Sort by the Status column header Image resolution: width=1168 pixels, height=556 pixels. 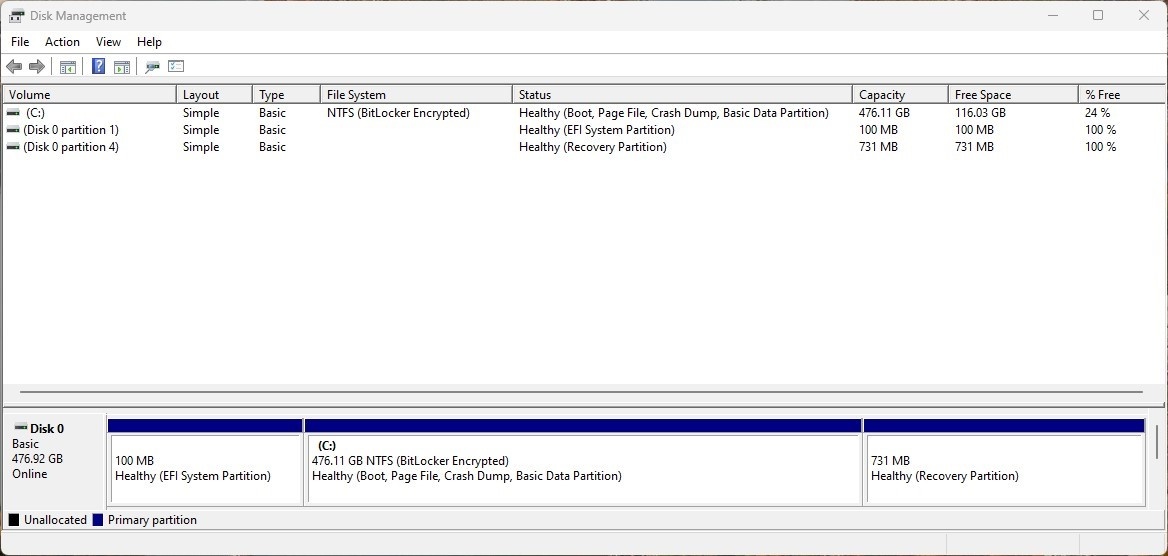682,95
